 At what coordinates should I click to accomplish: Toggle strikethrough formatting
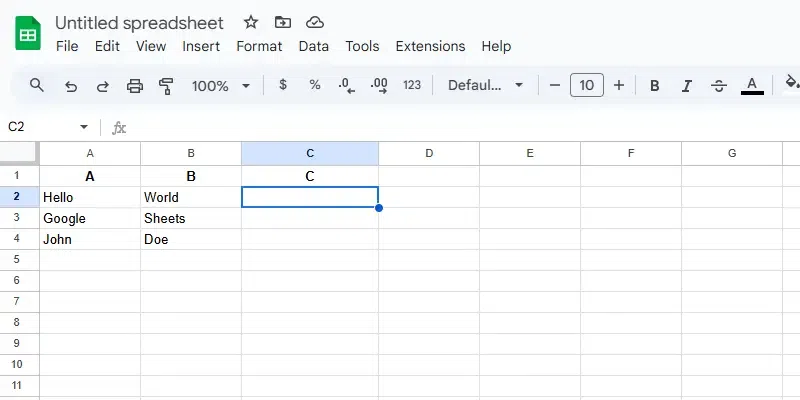(719, 86)
